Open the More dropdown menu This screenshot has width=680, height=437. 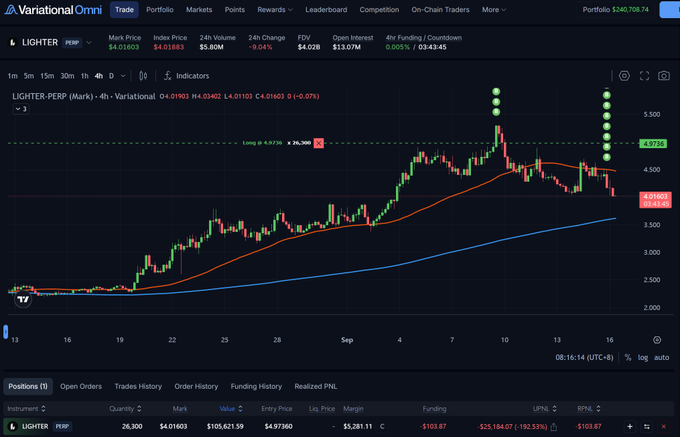[x=494, y=10]
